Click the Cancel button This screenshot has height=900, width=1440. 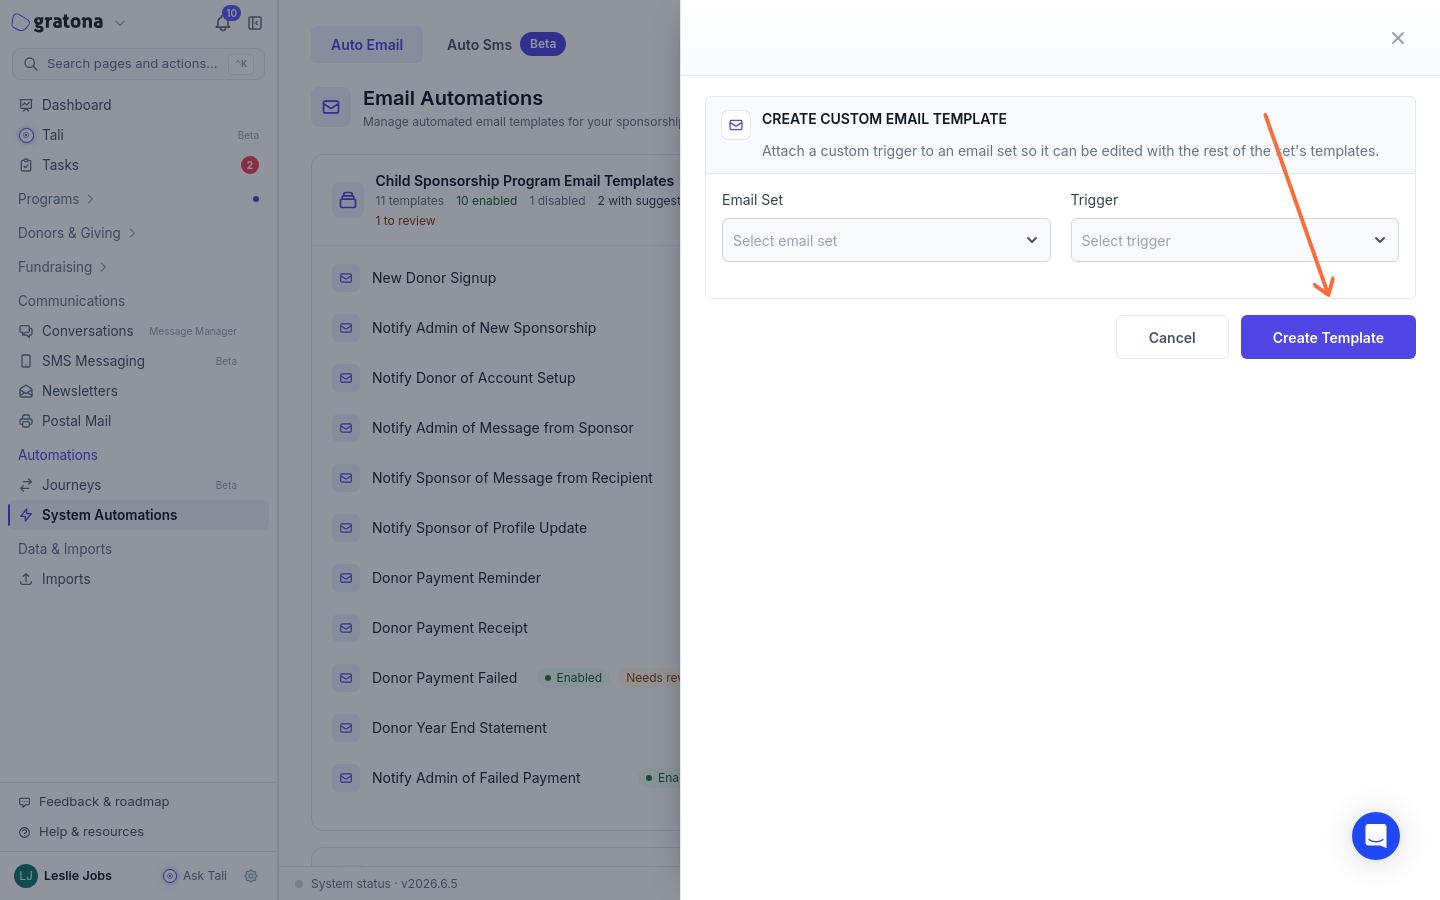[x=1172, y=337]
